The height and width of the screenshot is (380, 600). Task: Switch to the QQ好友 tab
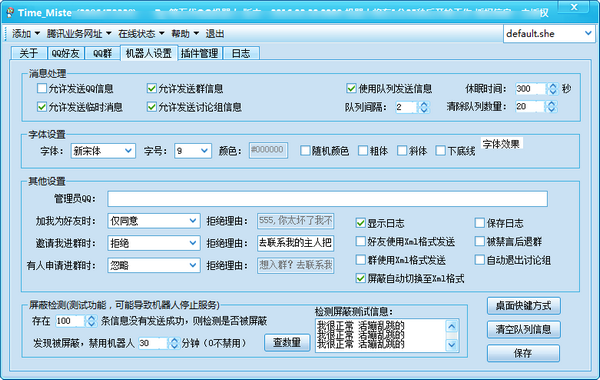pos(65,53)
